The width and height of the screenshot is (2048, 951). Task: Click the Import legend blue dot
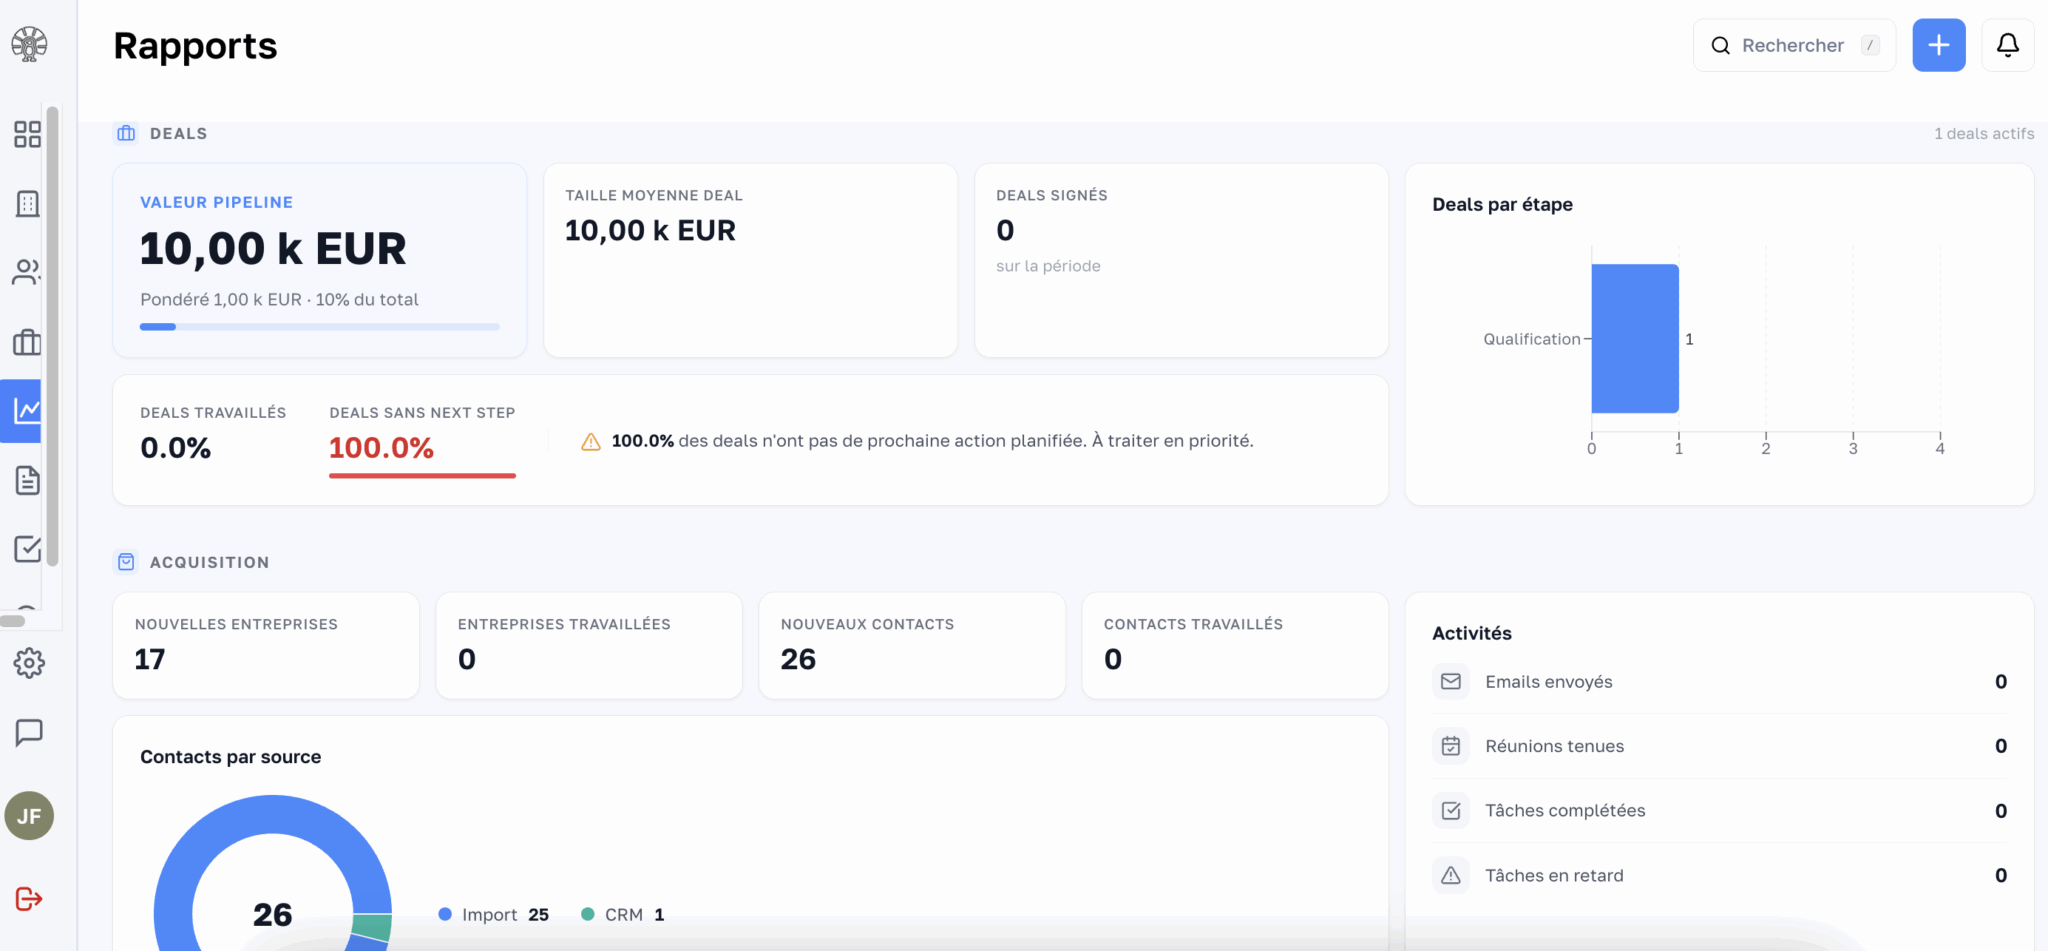[x=445, y=914]
